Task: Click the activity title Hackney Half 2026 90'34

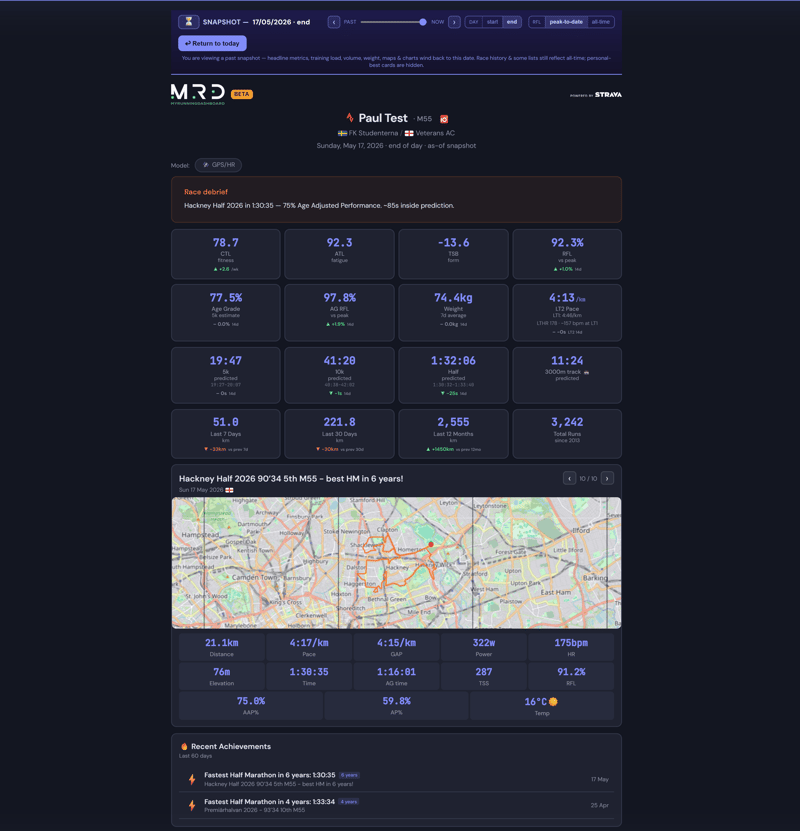Action: (x=291, y=479)
